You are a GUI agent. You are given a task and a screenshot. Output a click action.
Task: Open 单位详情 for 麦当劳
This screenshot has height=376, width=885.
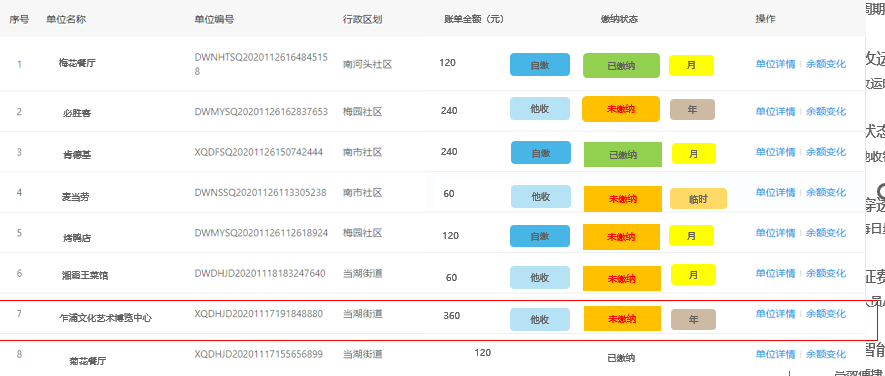click(775, 193)
